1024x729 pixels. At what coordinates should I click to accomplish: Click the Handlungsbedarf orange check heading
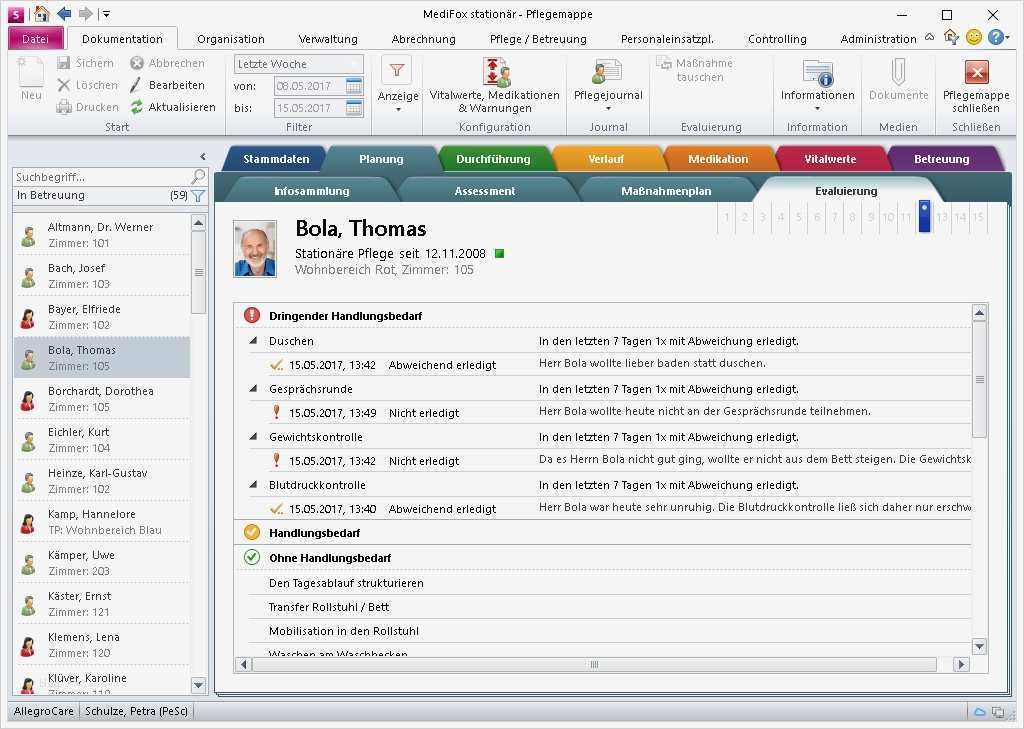click(x=314, y=532)
